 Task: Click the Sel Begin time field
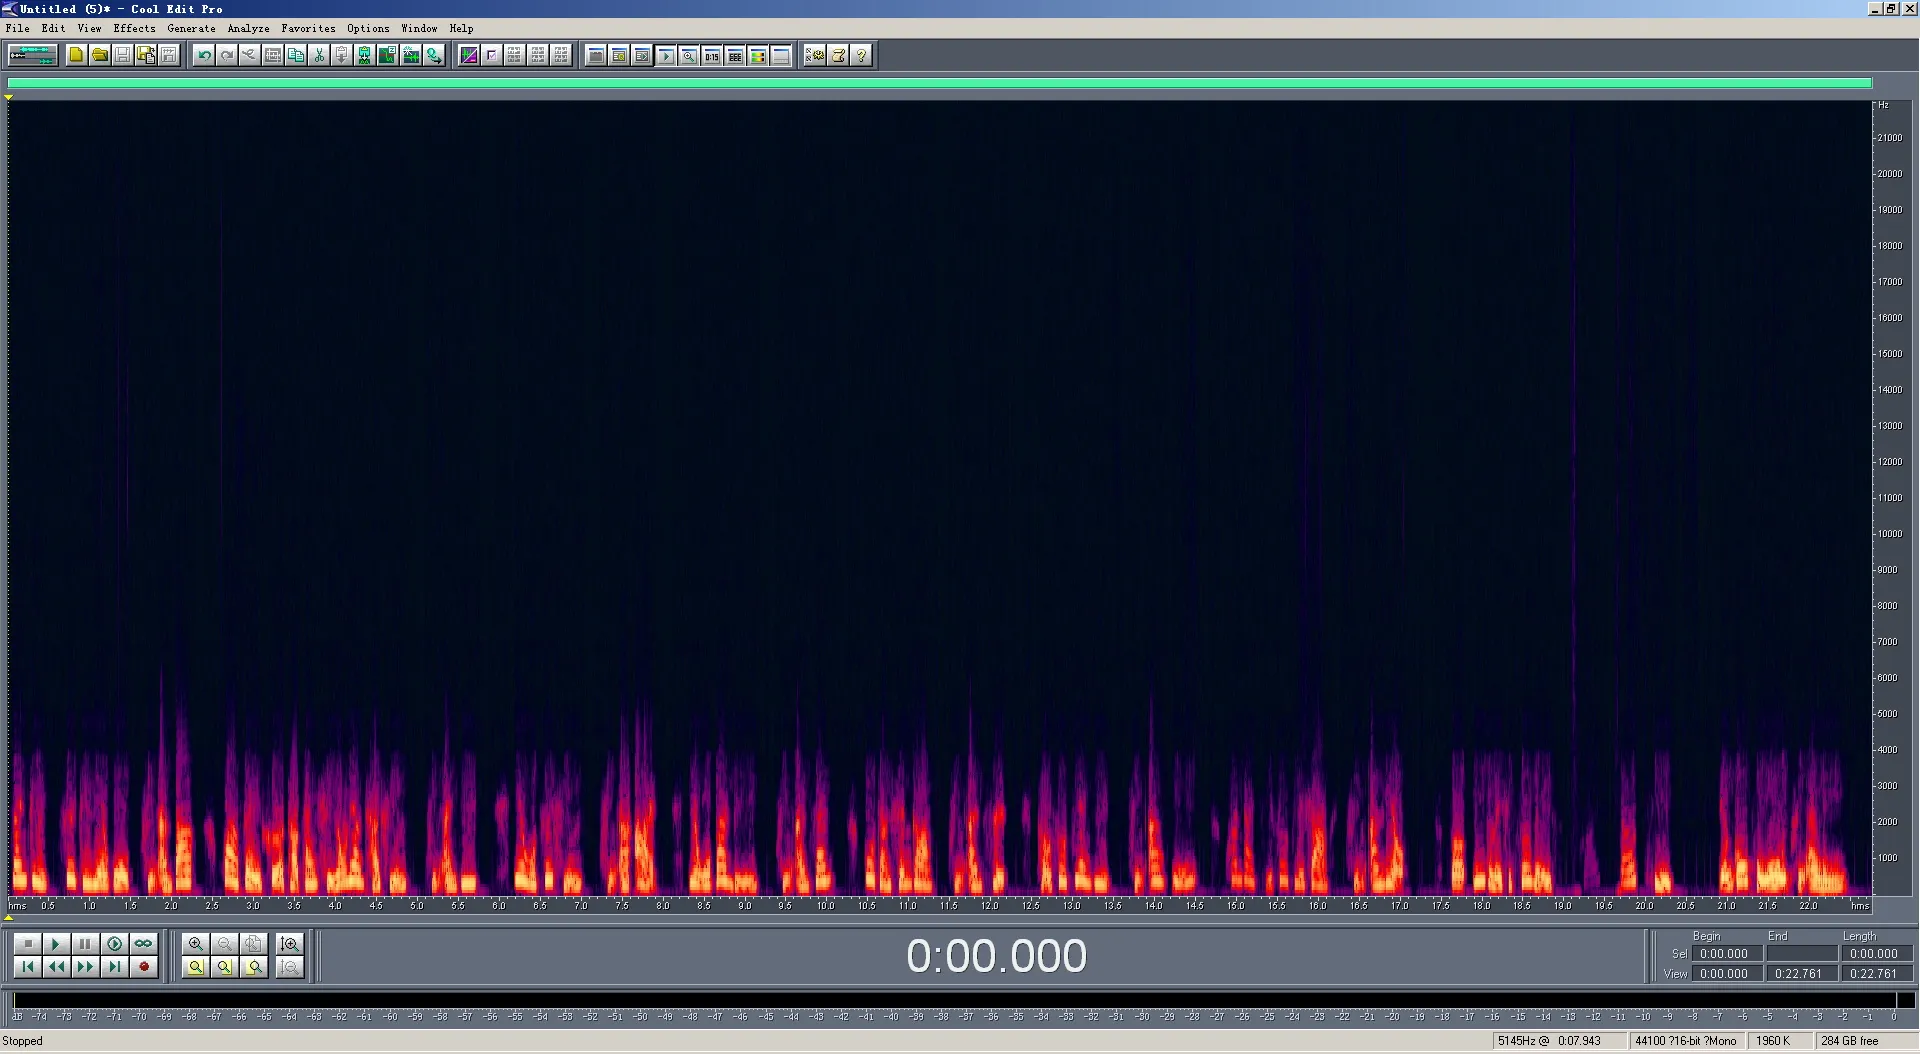pyautogui.click(x=1726, y=954)
